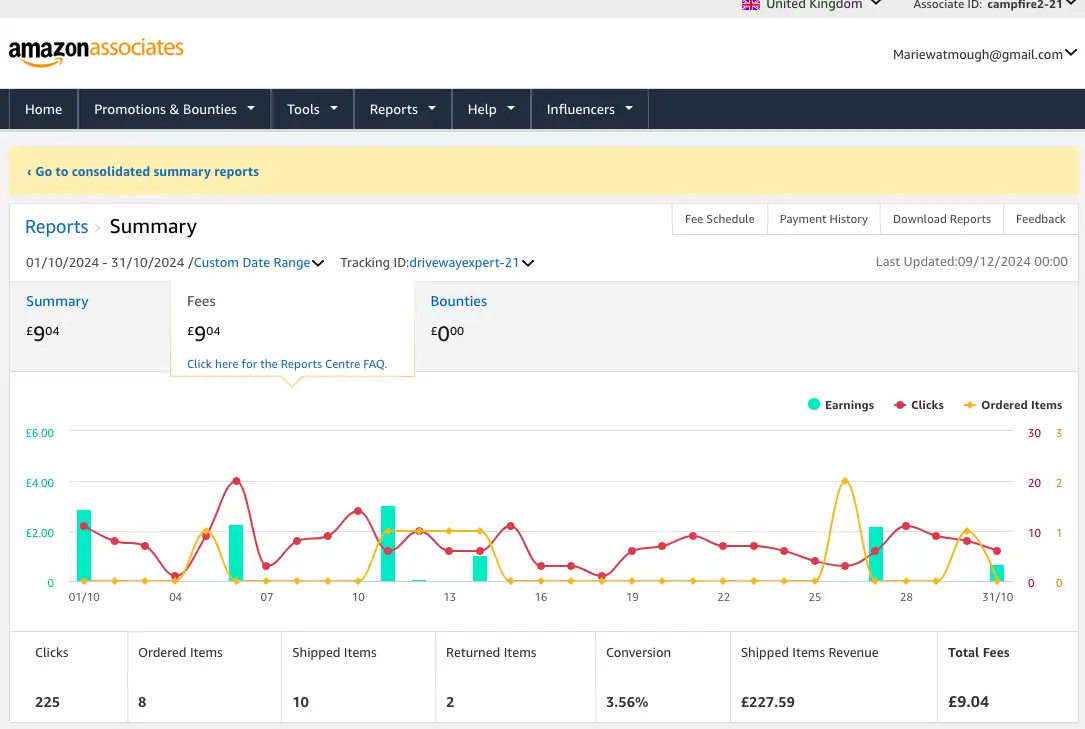Toggle the Earnings legend marker

coord(814,405)
